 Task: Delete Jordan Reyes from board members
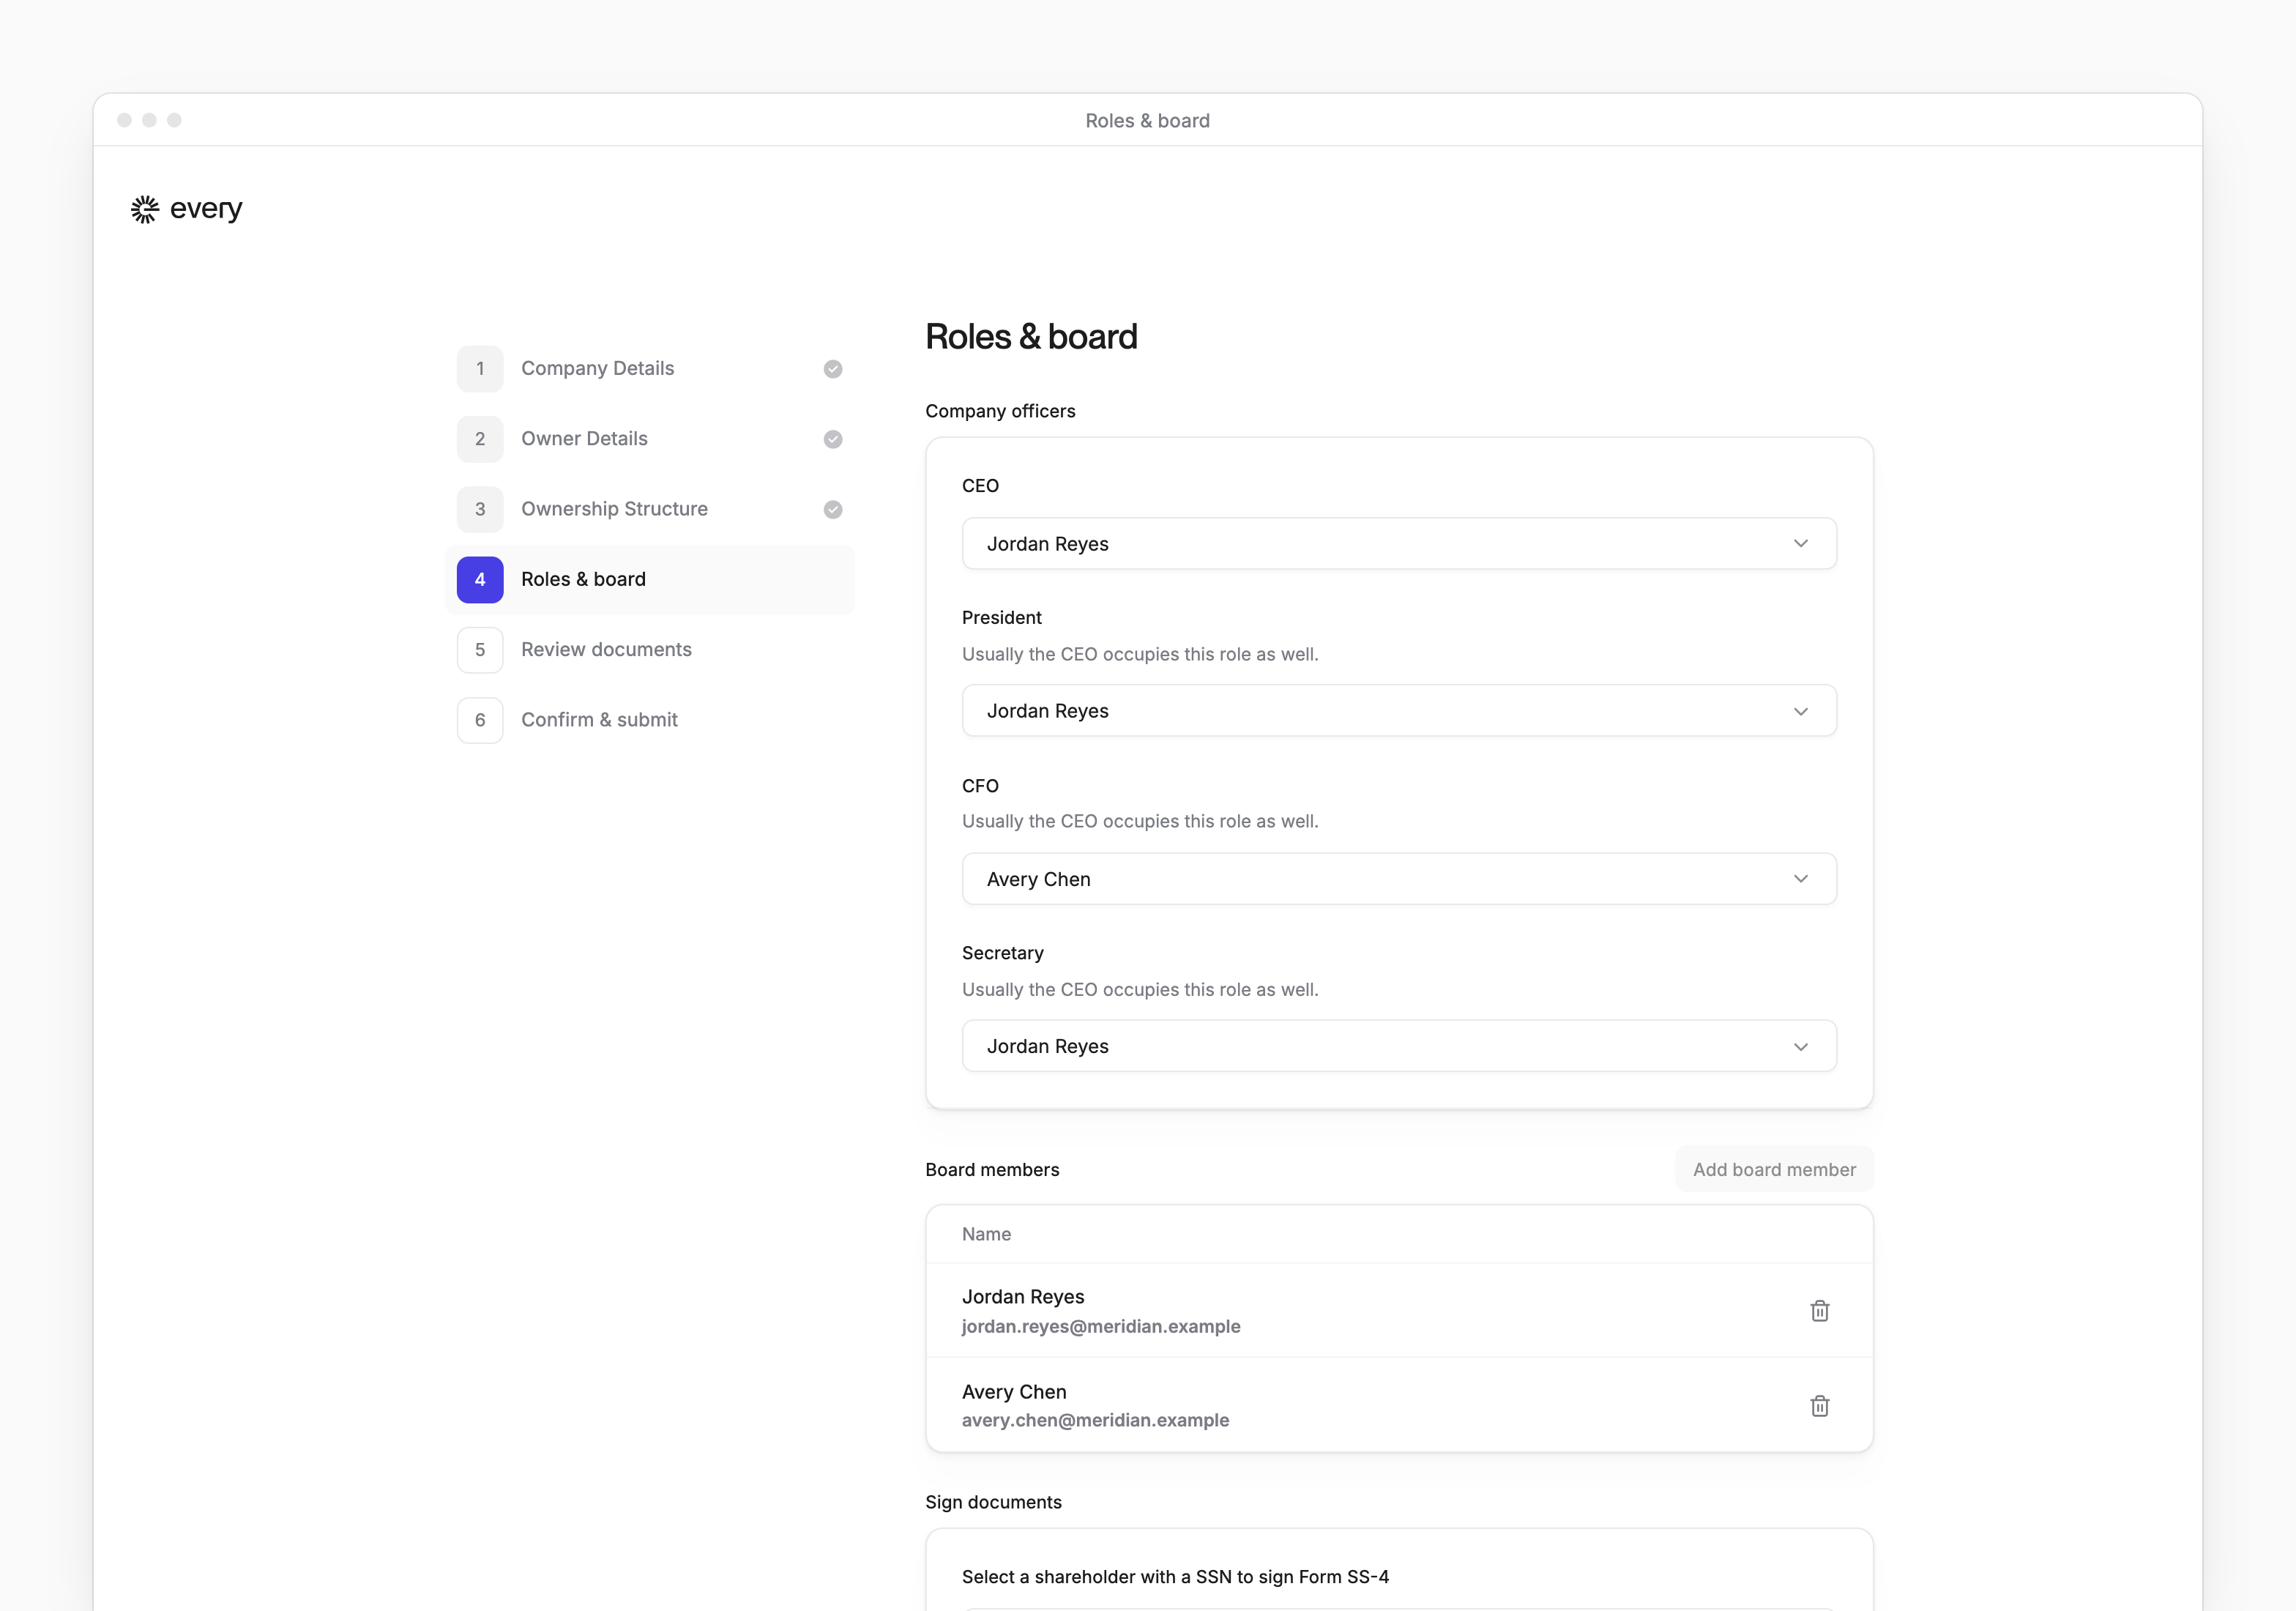[1819, 1310]
